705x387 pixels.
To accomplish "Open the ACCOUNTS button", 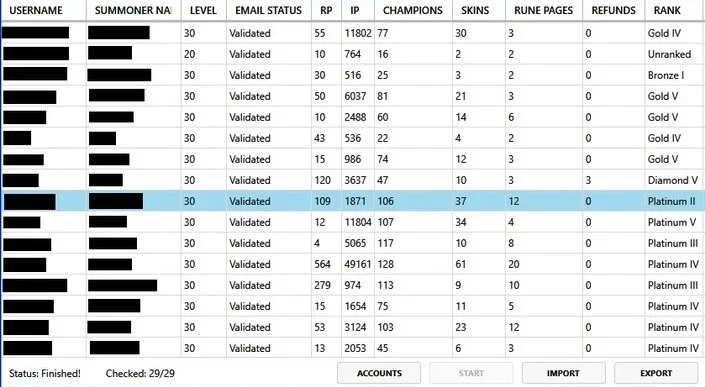I will [379, 373].
